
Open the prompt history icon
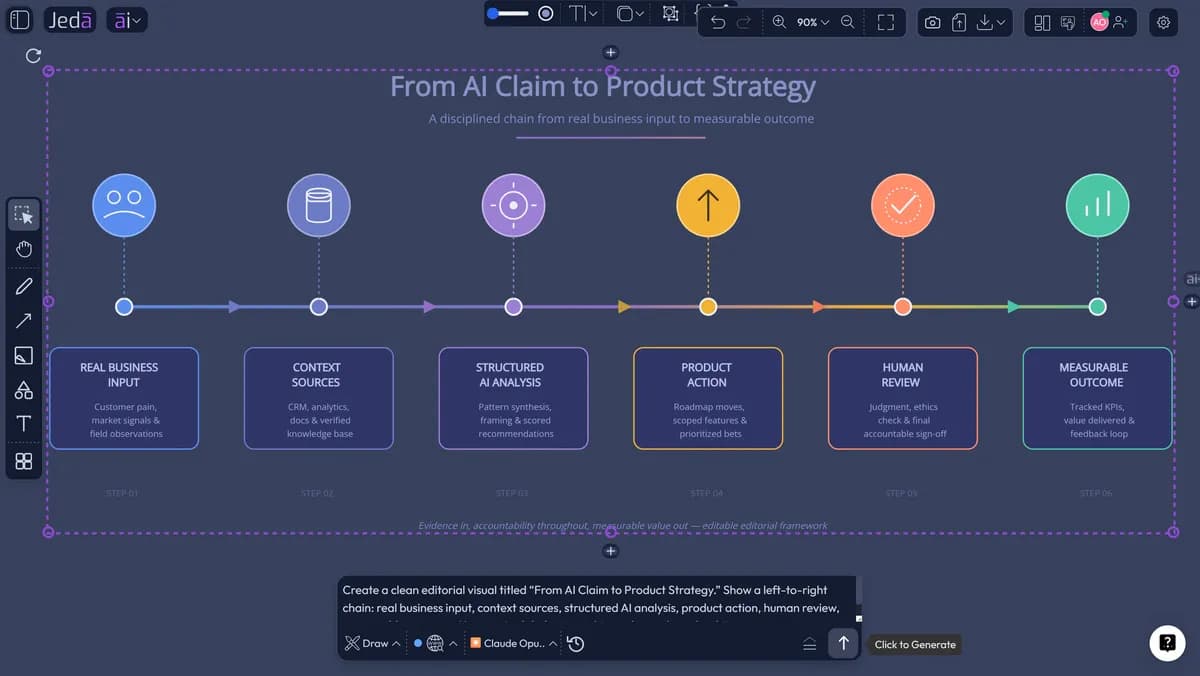click(x=576, y=643)
